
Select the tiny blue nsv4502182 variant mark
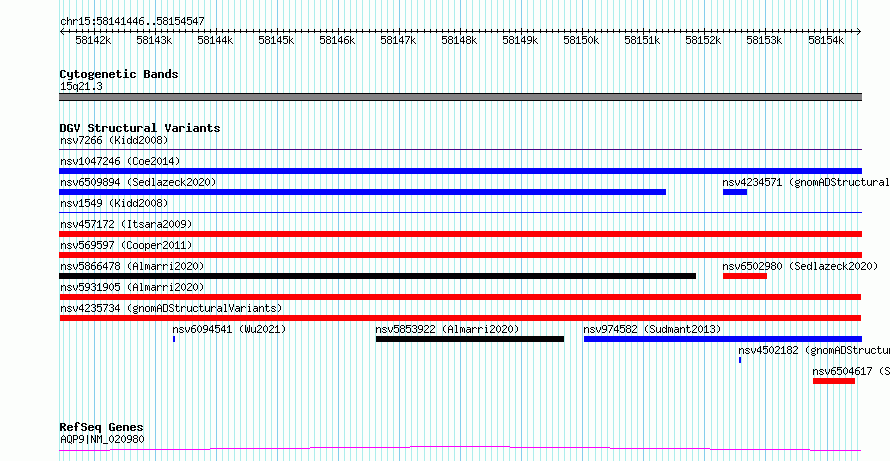[740, 360]
